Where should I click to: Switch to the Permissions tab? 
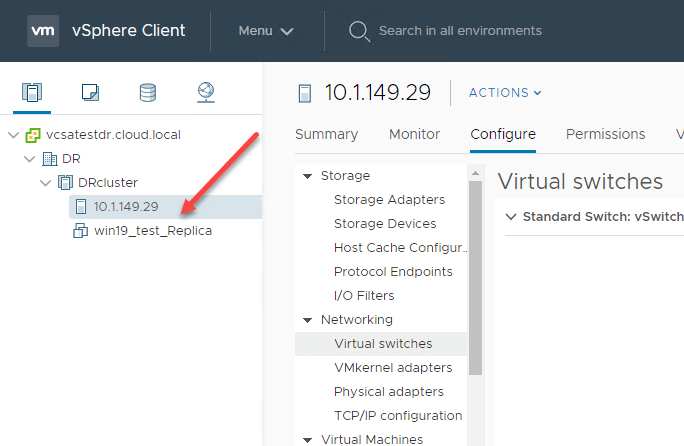tap(605, 134)
